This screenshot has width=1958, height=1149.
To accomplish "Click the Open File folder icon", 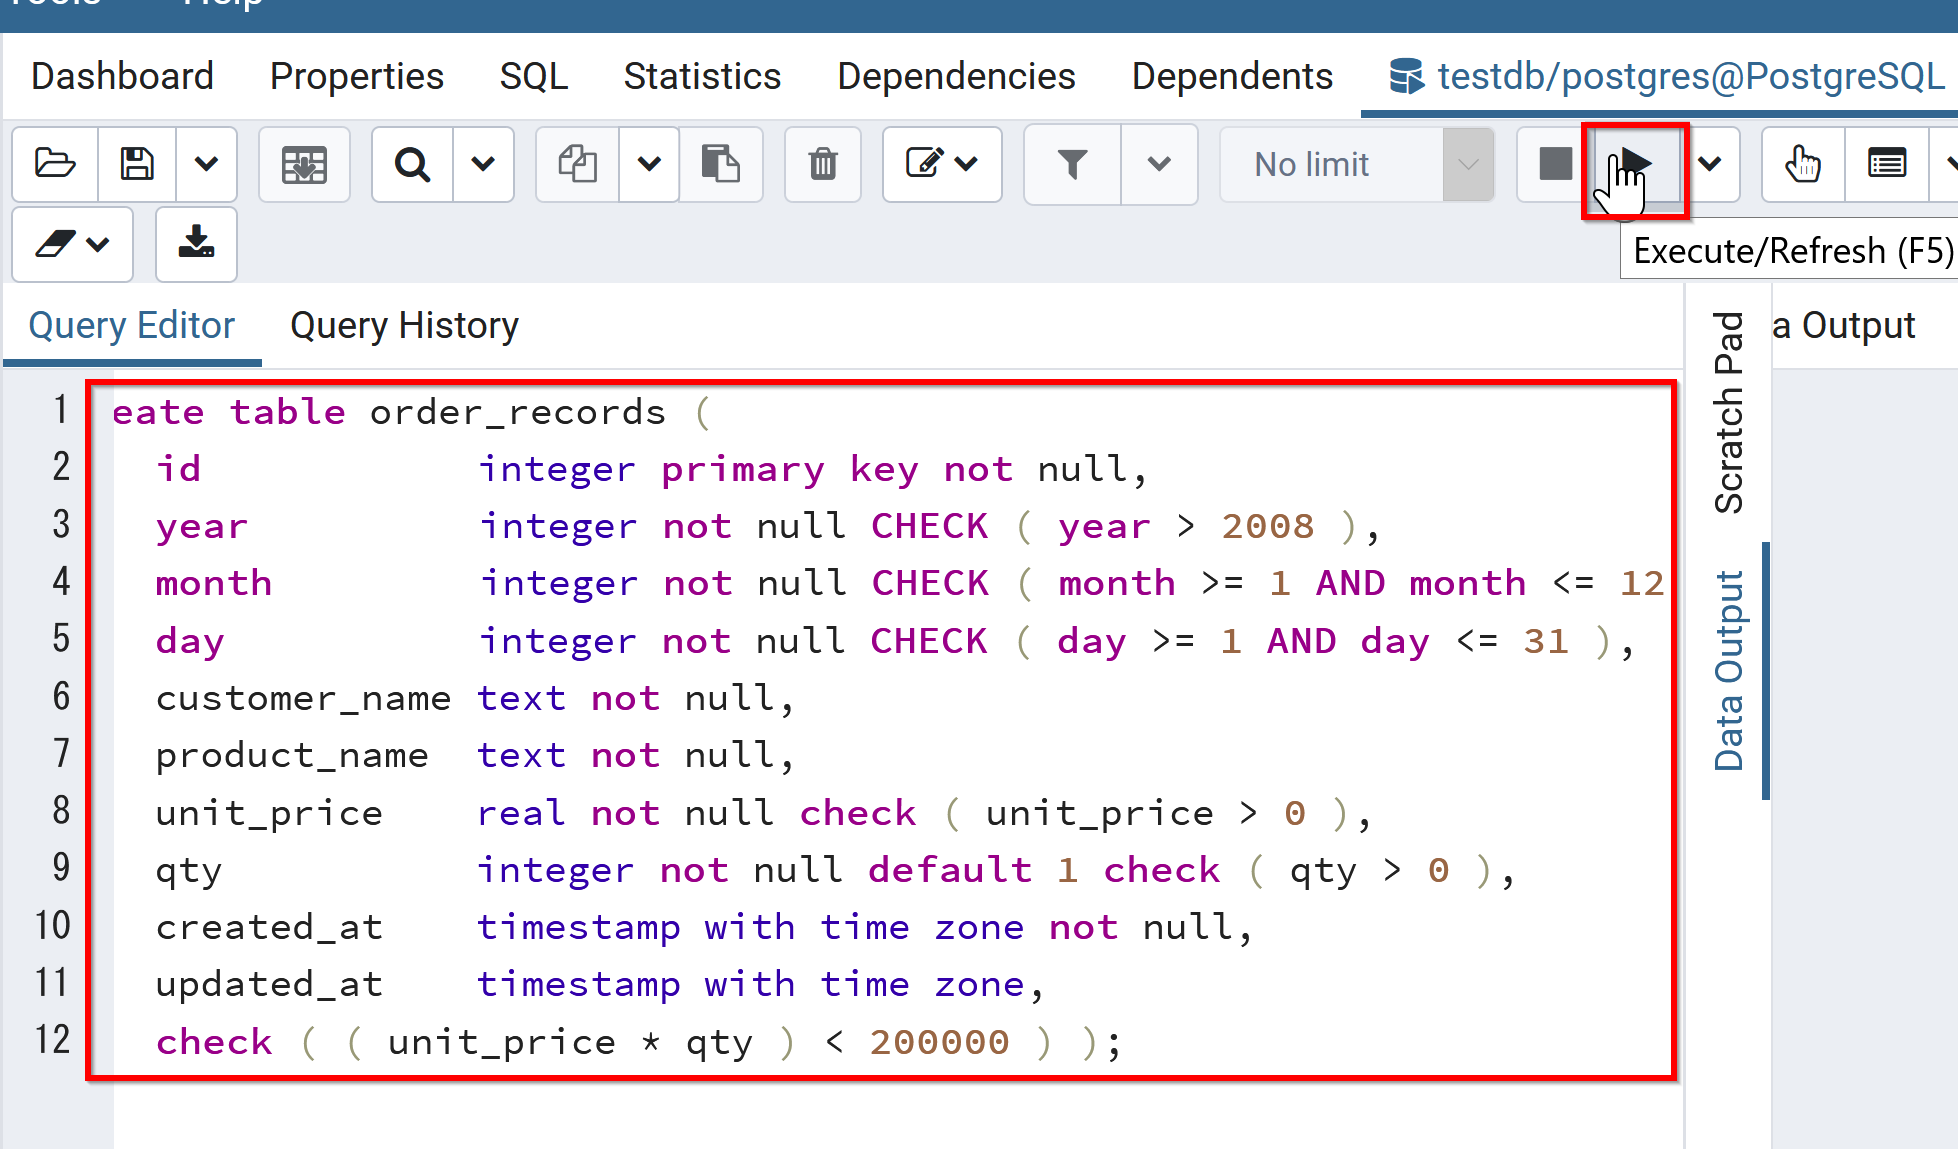I will pos(55,164).
